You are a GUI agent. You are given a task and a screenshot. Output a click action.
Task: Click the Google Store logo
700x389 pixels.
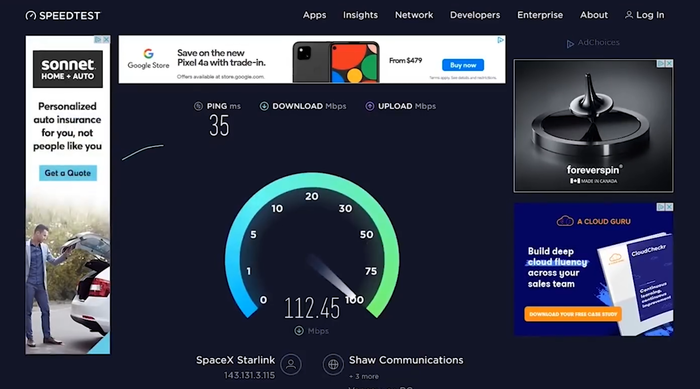tap(148, 59)
